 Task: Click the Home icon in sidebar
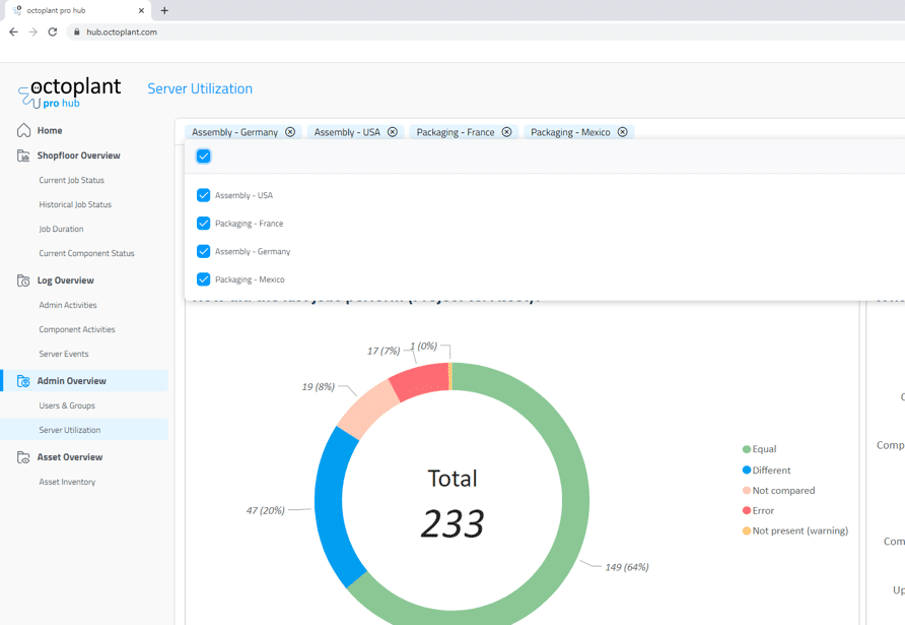[x=23, y=131]
